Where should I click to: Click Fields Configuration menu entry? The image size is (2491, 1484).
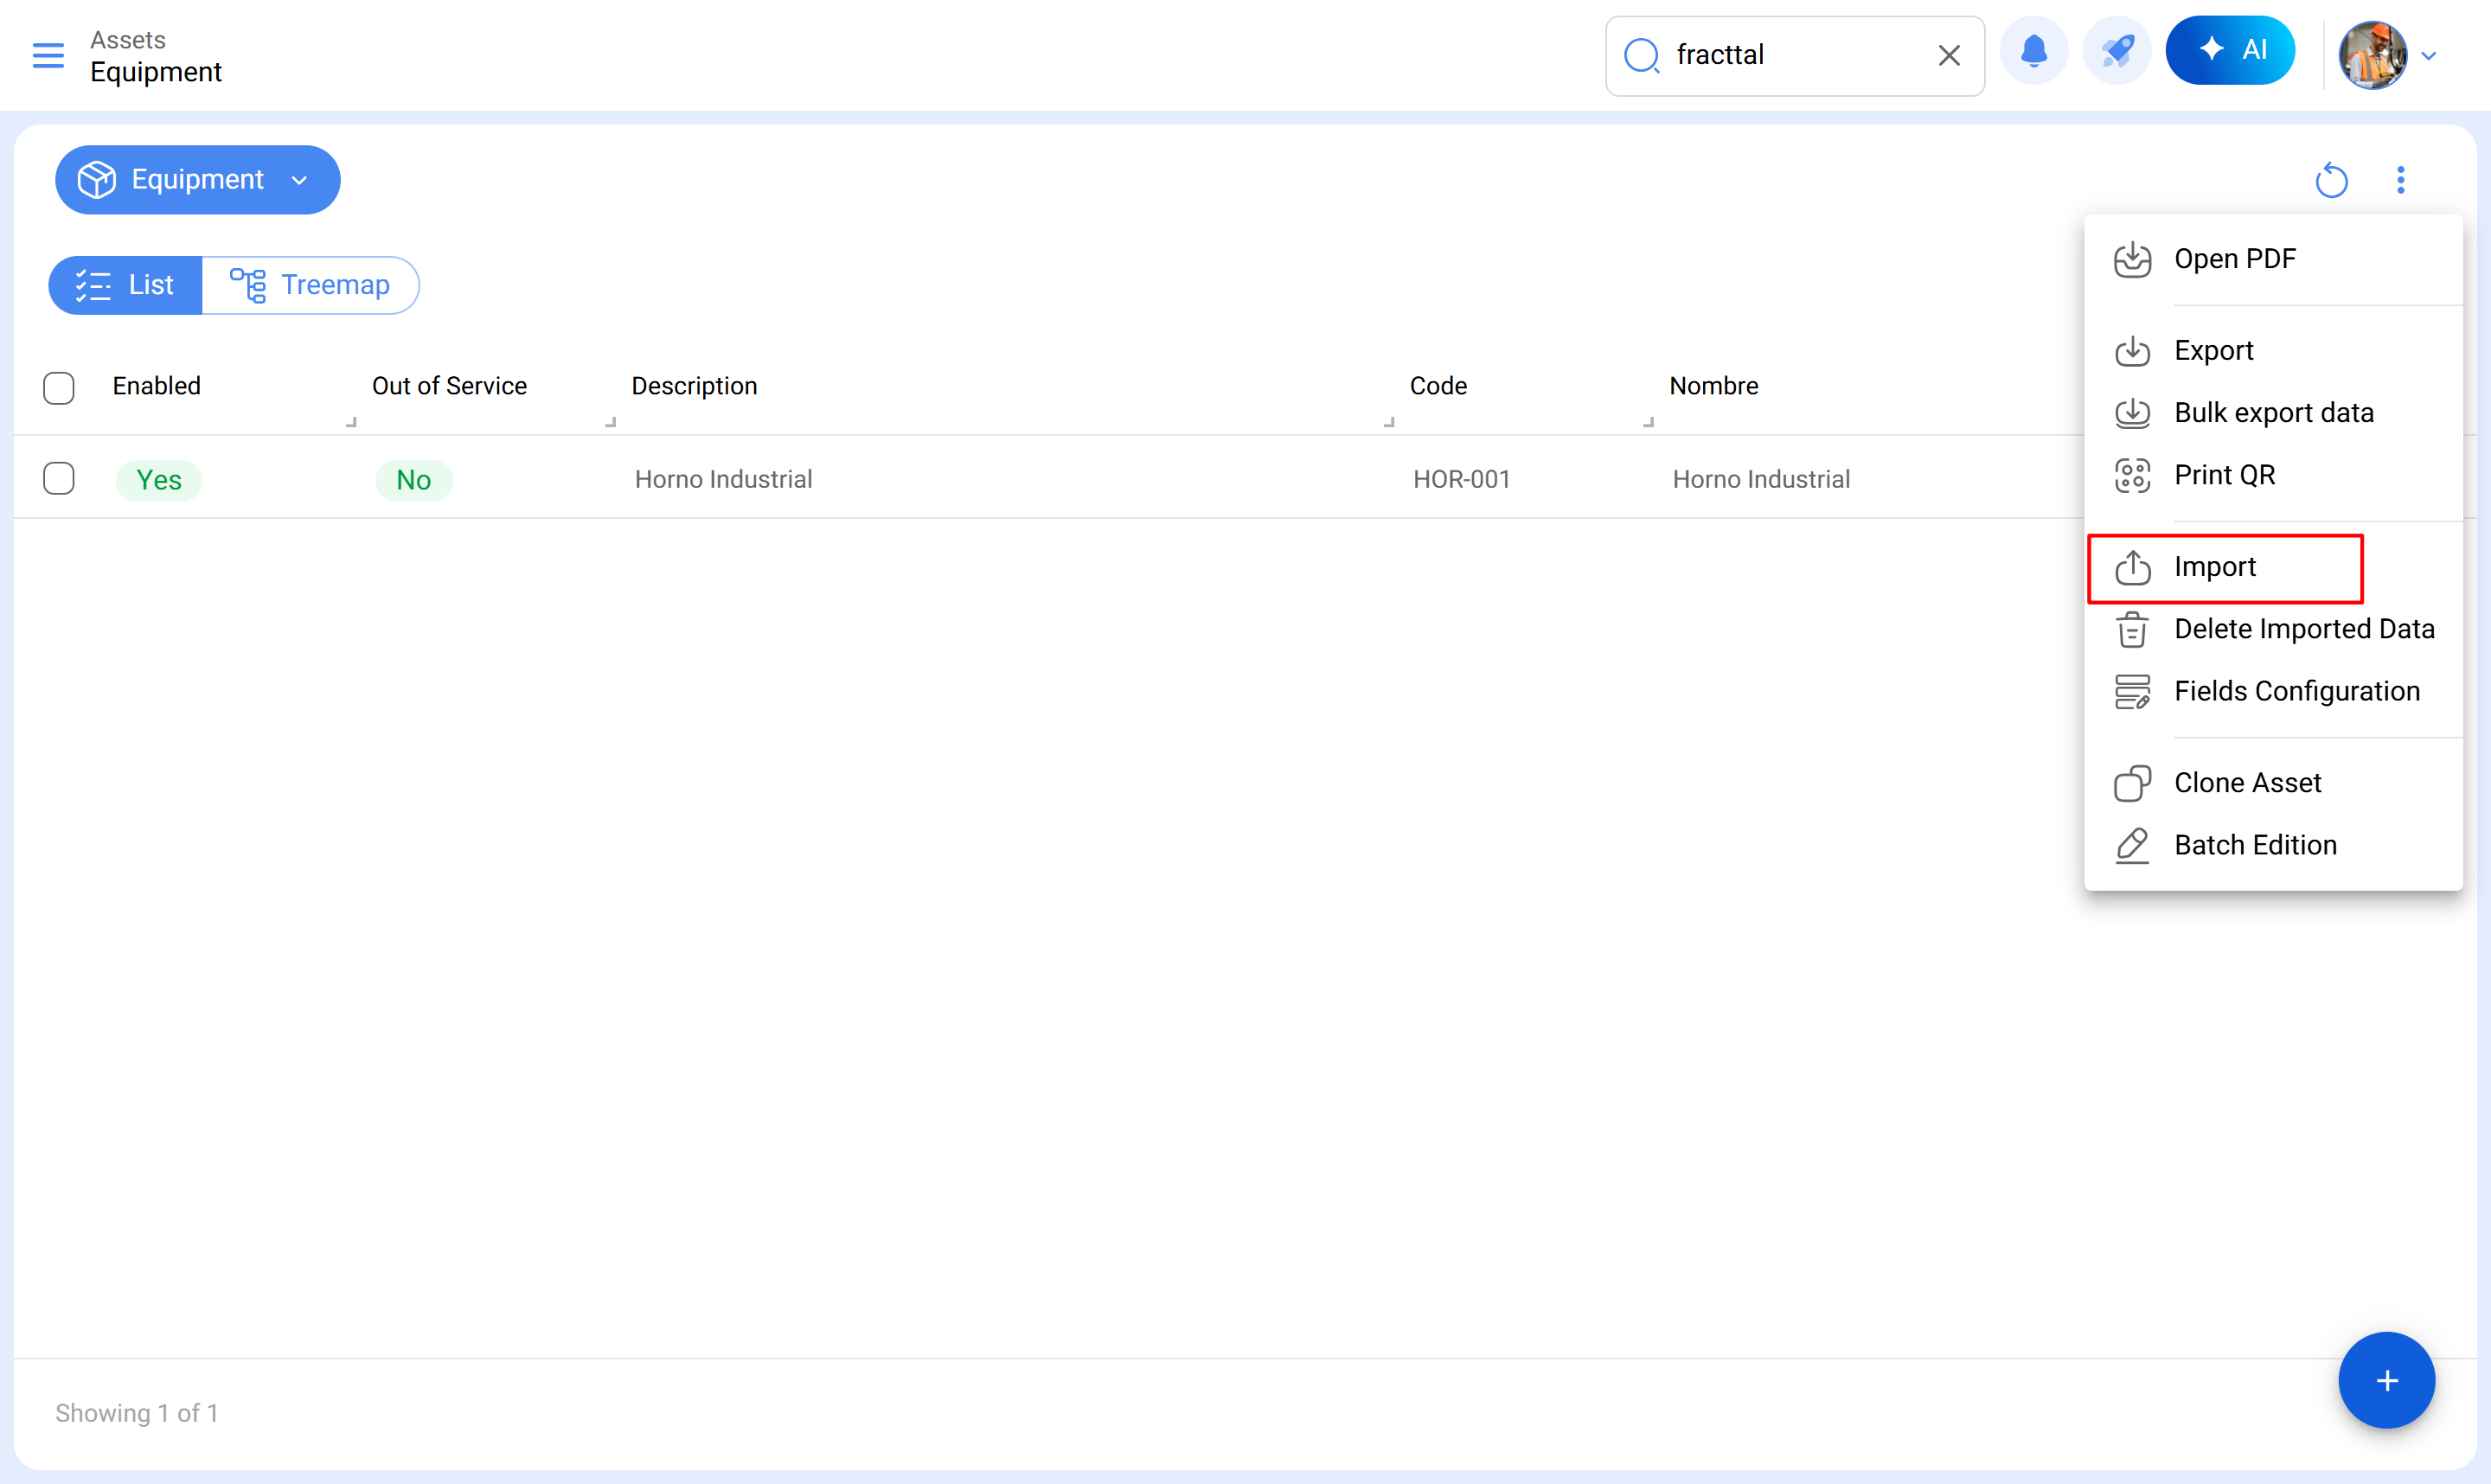tap(2296, 691)
